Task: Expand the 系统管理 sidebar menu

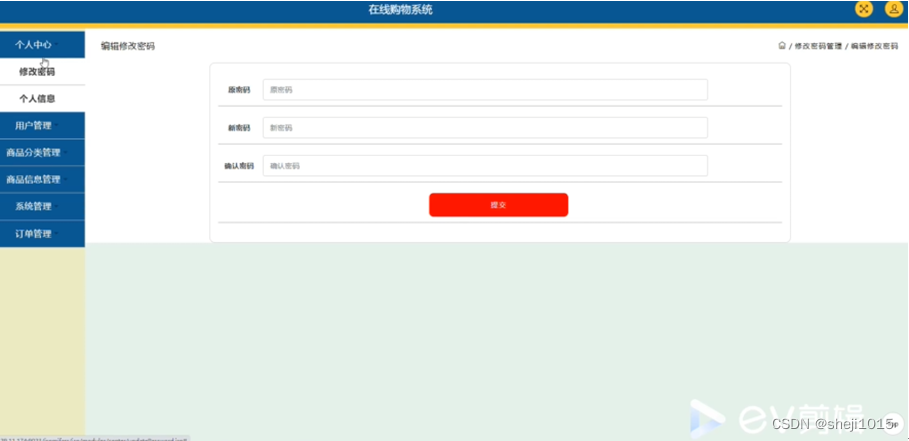Action: click(42, 206)
